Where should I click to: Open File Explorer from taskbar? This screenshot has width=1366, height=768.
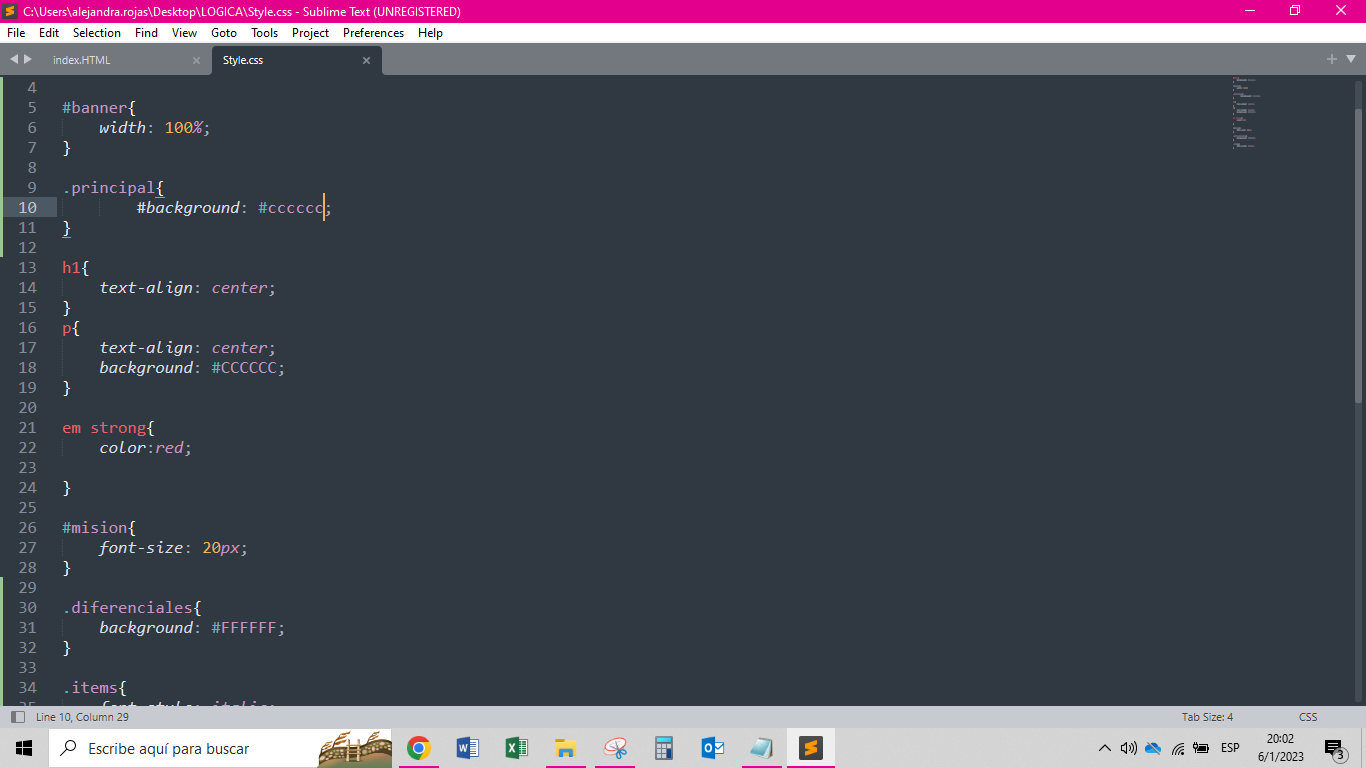click(x=565, y=748)
